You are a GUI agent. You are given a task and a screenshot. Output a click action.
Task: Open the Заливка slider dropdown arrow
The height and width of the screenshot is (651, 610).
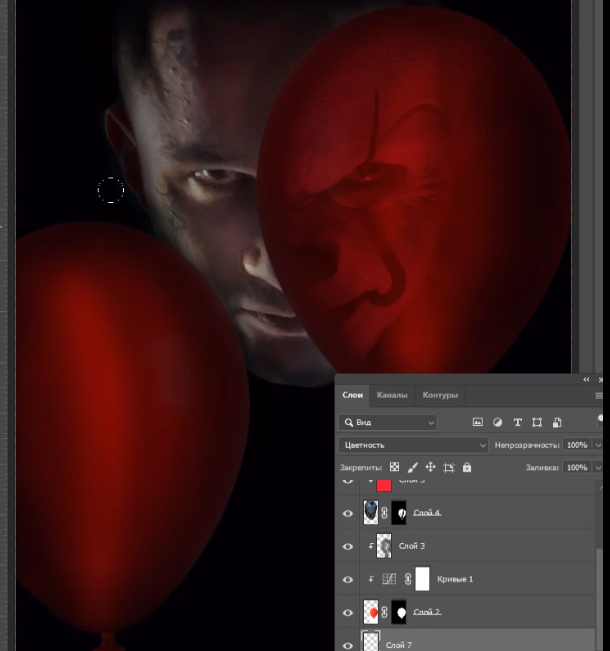pyautogui.click(x=598, y=467)
